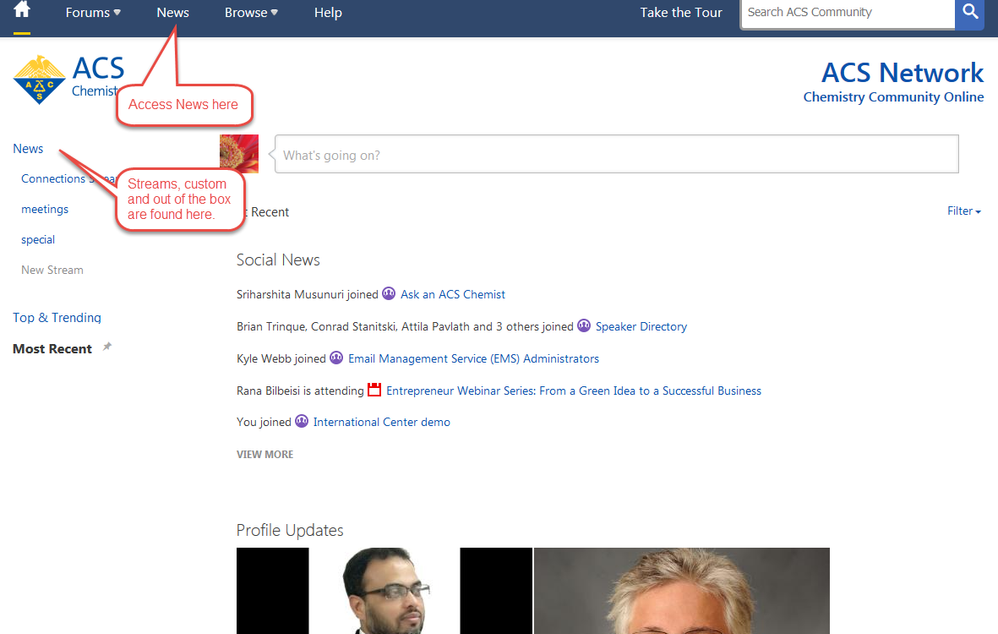Open the Browse dropdown menu
The image size is (998, 634).
[x=251, y=13]
